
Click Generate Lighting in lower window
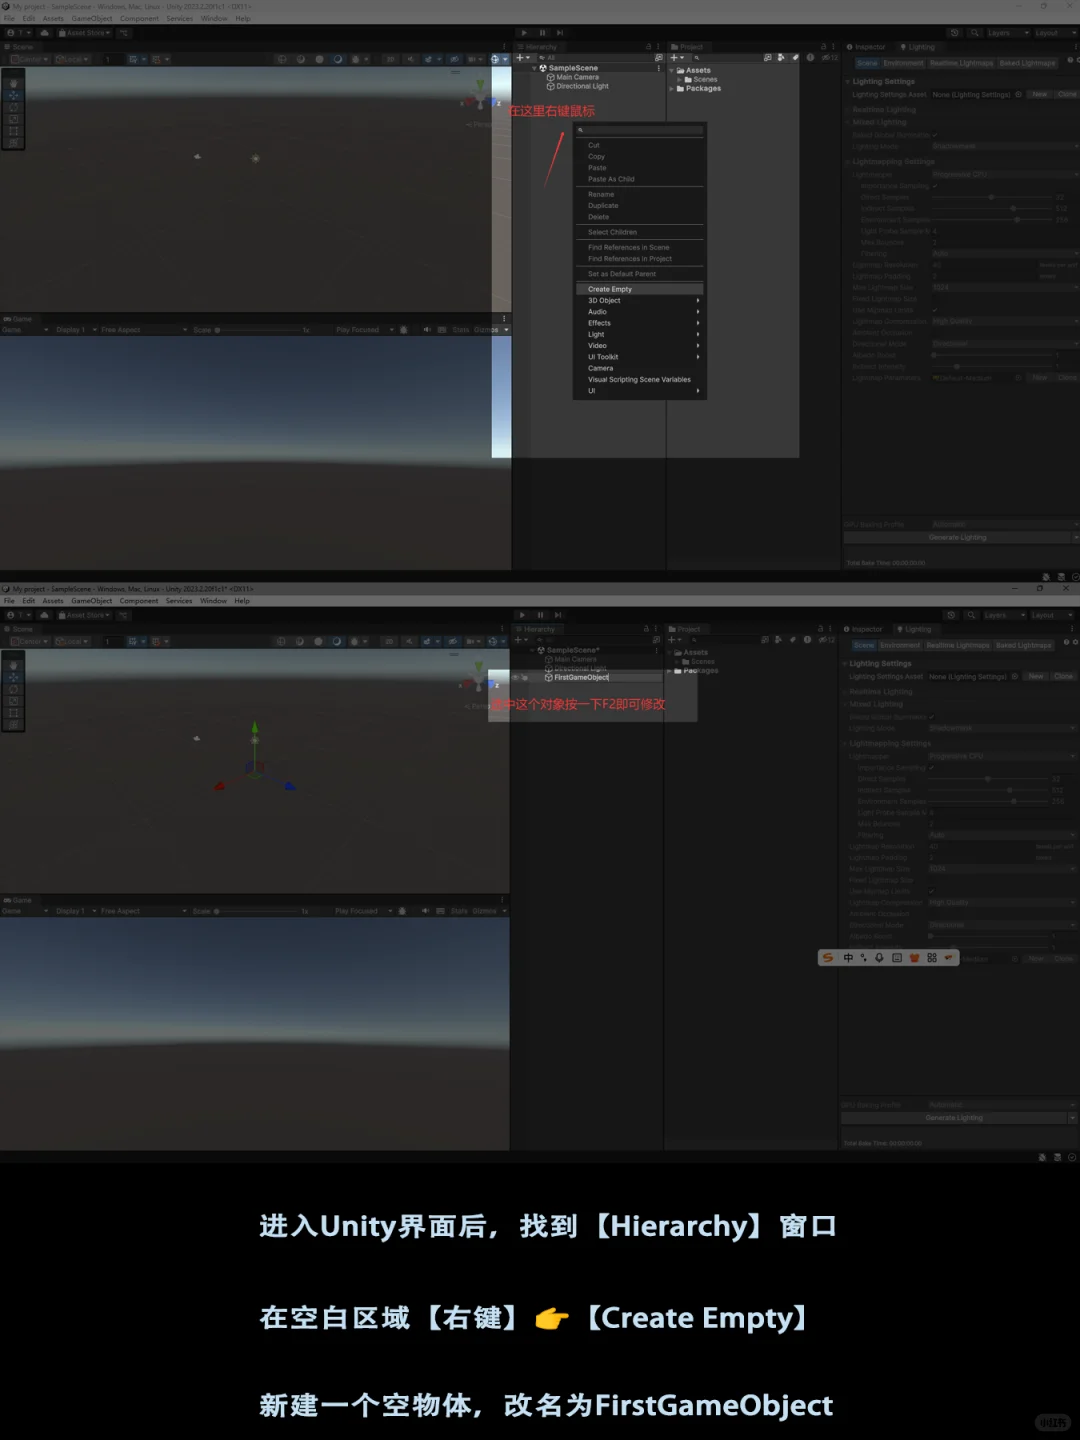click(x=954, y=1118)
